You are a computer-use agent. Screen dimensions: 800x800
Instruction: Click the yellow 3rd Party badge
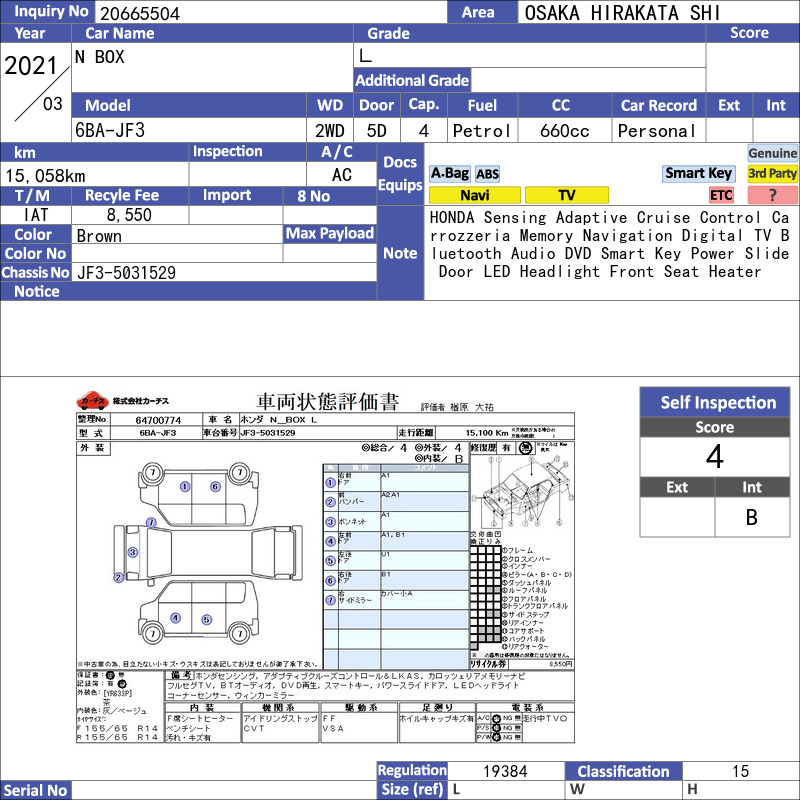(772, 173)
